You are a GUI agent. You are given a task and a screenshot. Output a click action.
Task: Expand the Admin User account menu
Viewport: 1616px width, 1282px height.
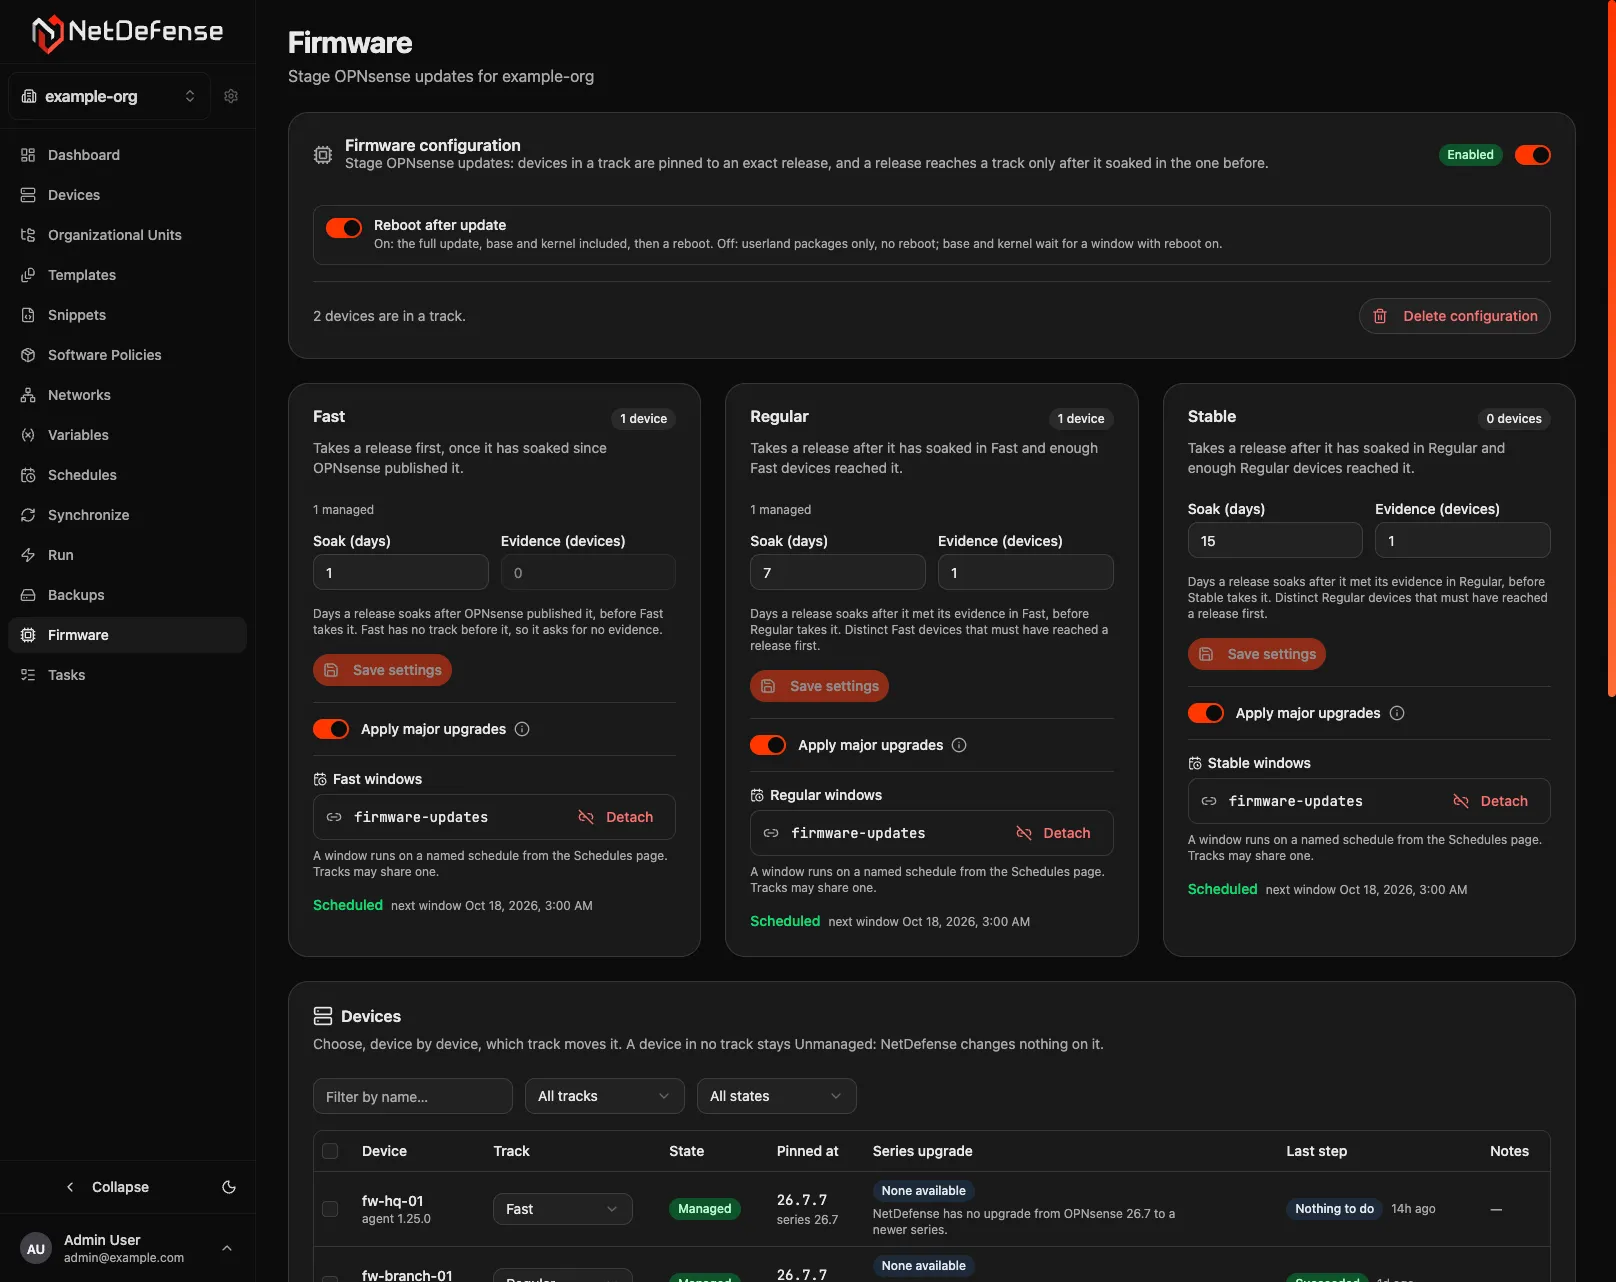(127, 1248)
